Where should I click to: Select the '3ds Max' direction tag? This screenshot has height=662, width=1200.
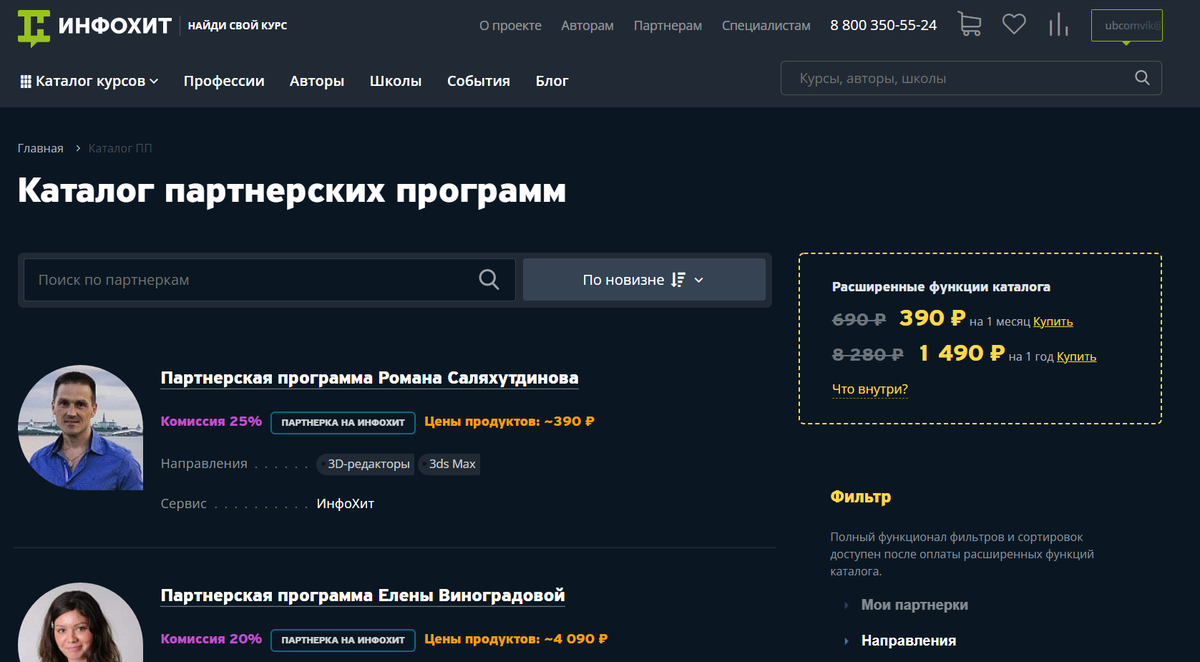click(452, 464)
